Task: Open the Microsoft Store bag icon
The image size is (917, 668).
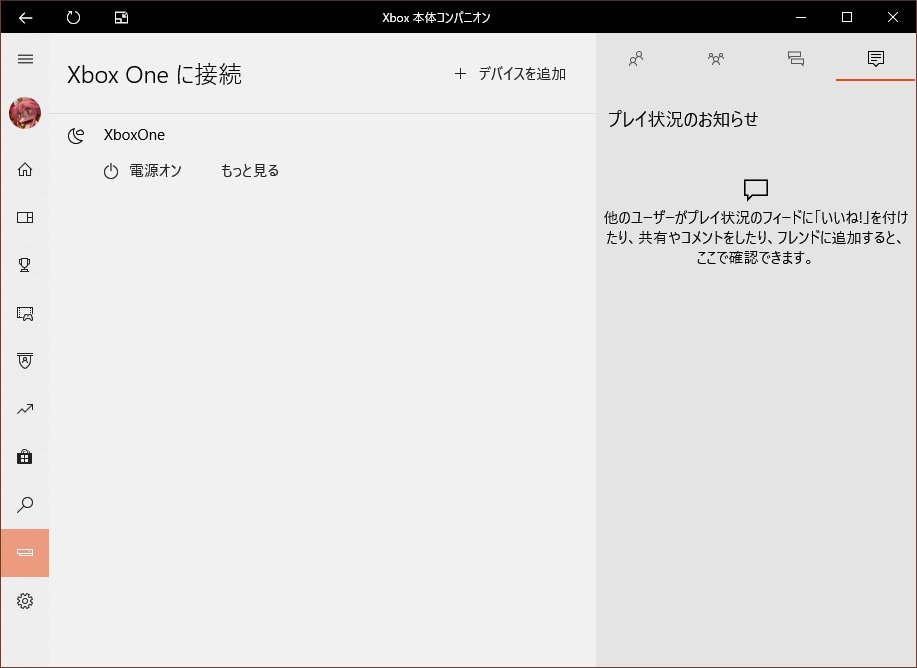Action: coord(25,456)
